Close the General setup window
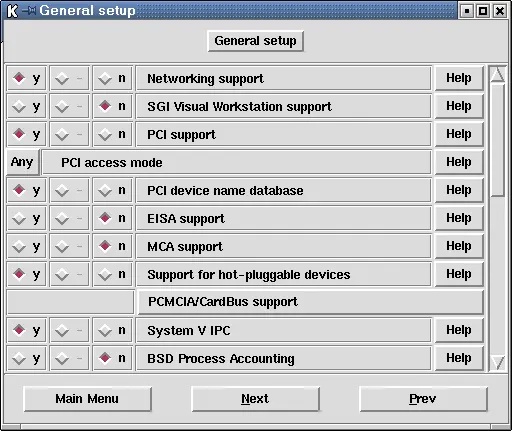Viewport: 512px width, 431px height. (x=500, y=11)
